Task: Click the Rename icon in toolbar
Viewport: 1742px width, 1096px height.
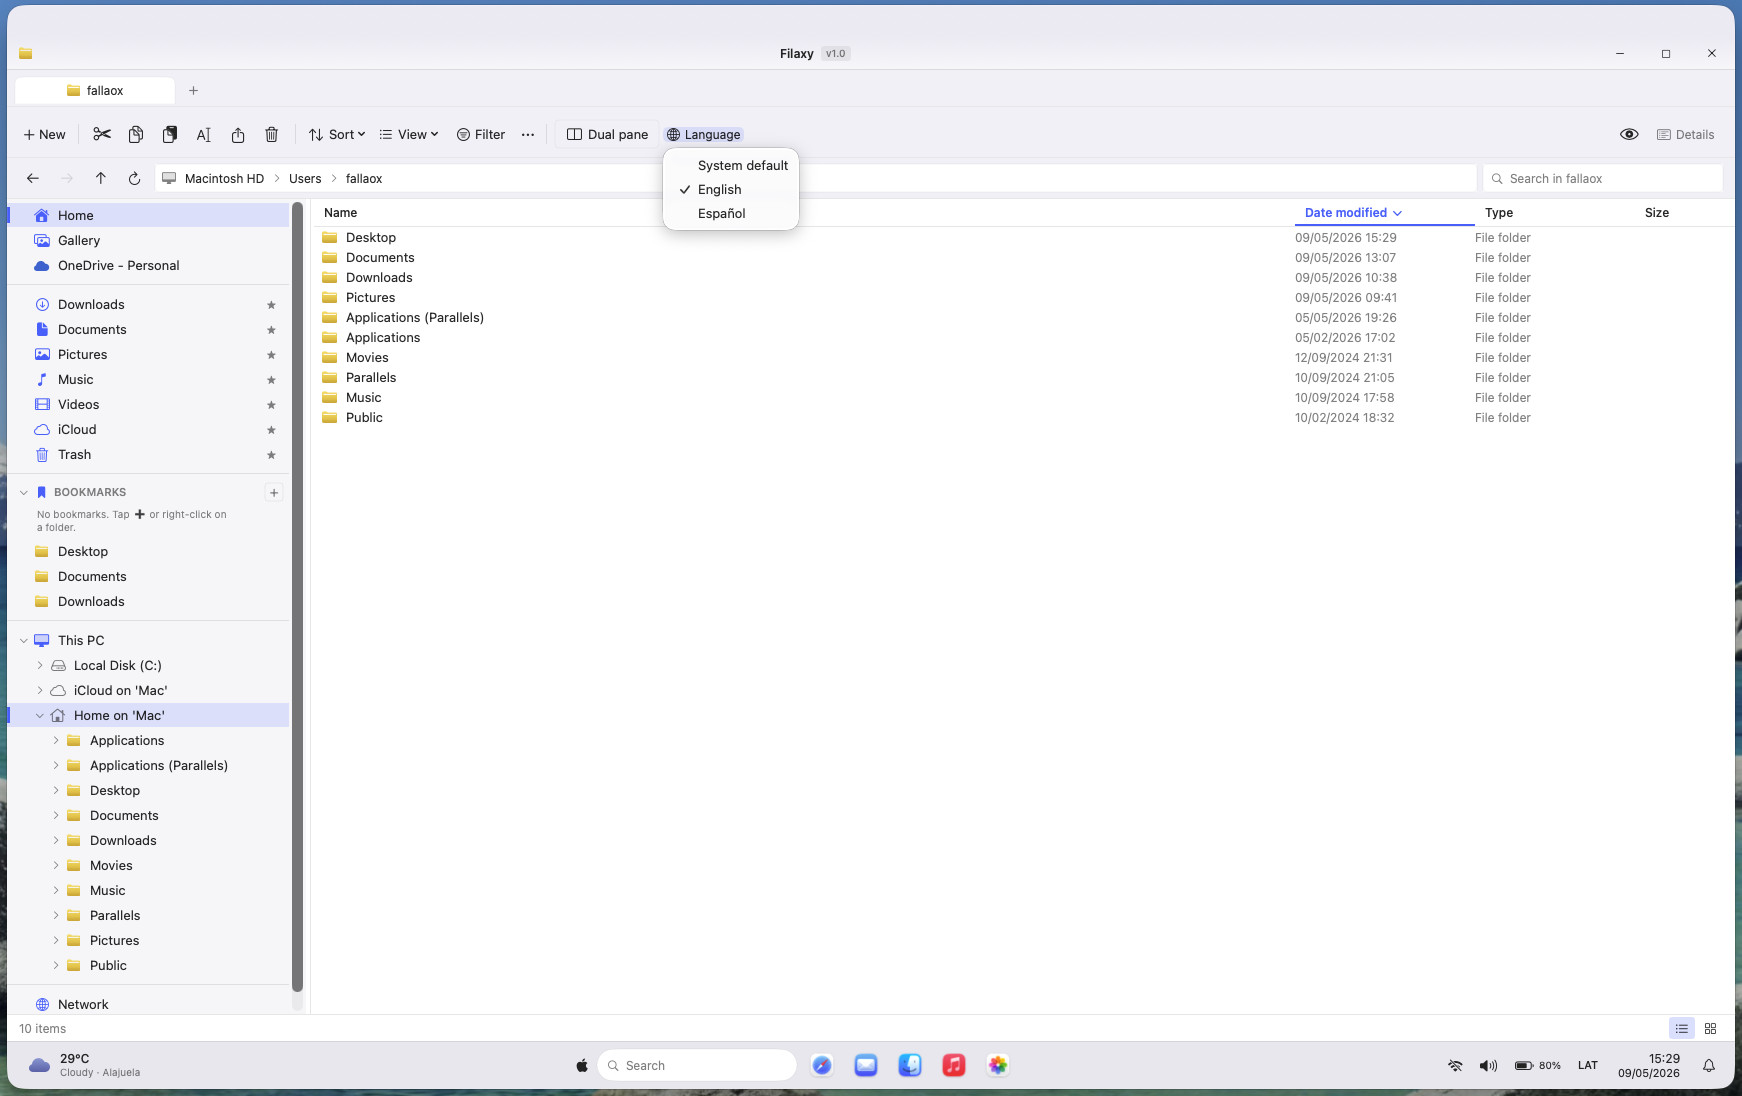Action: [204, 134]
